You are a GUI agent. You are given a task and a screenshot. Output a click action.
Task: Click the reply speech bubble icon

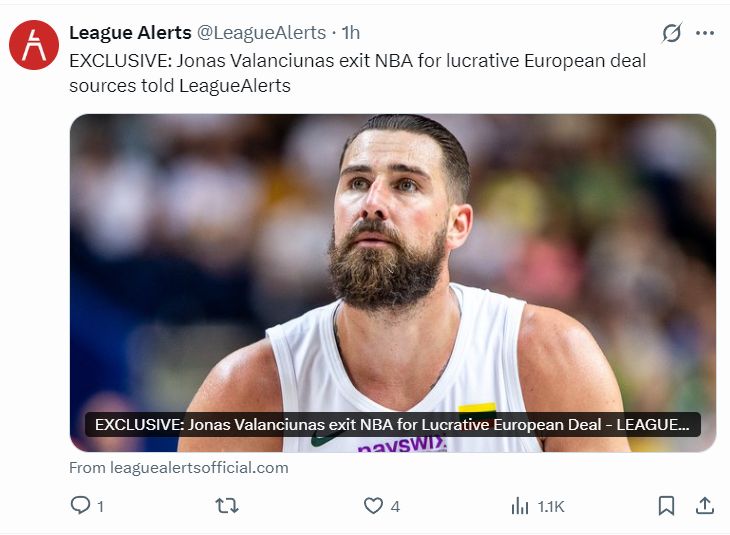click(80, 506)
